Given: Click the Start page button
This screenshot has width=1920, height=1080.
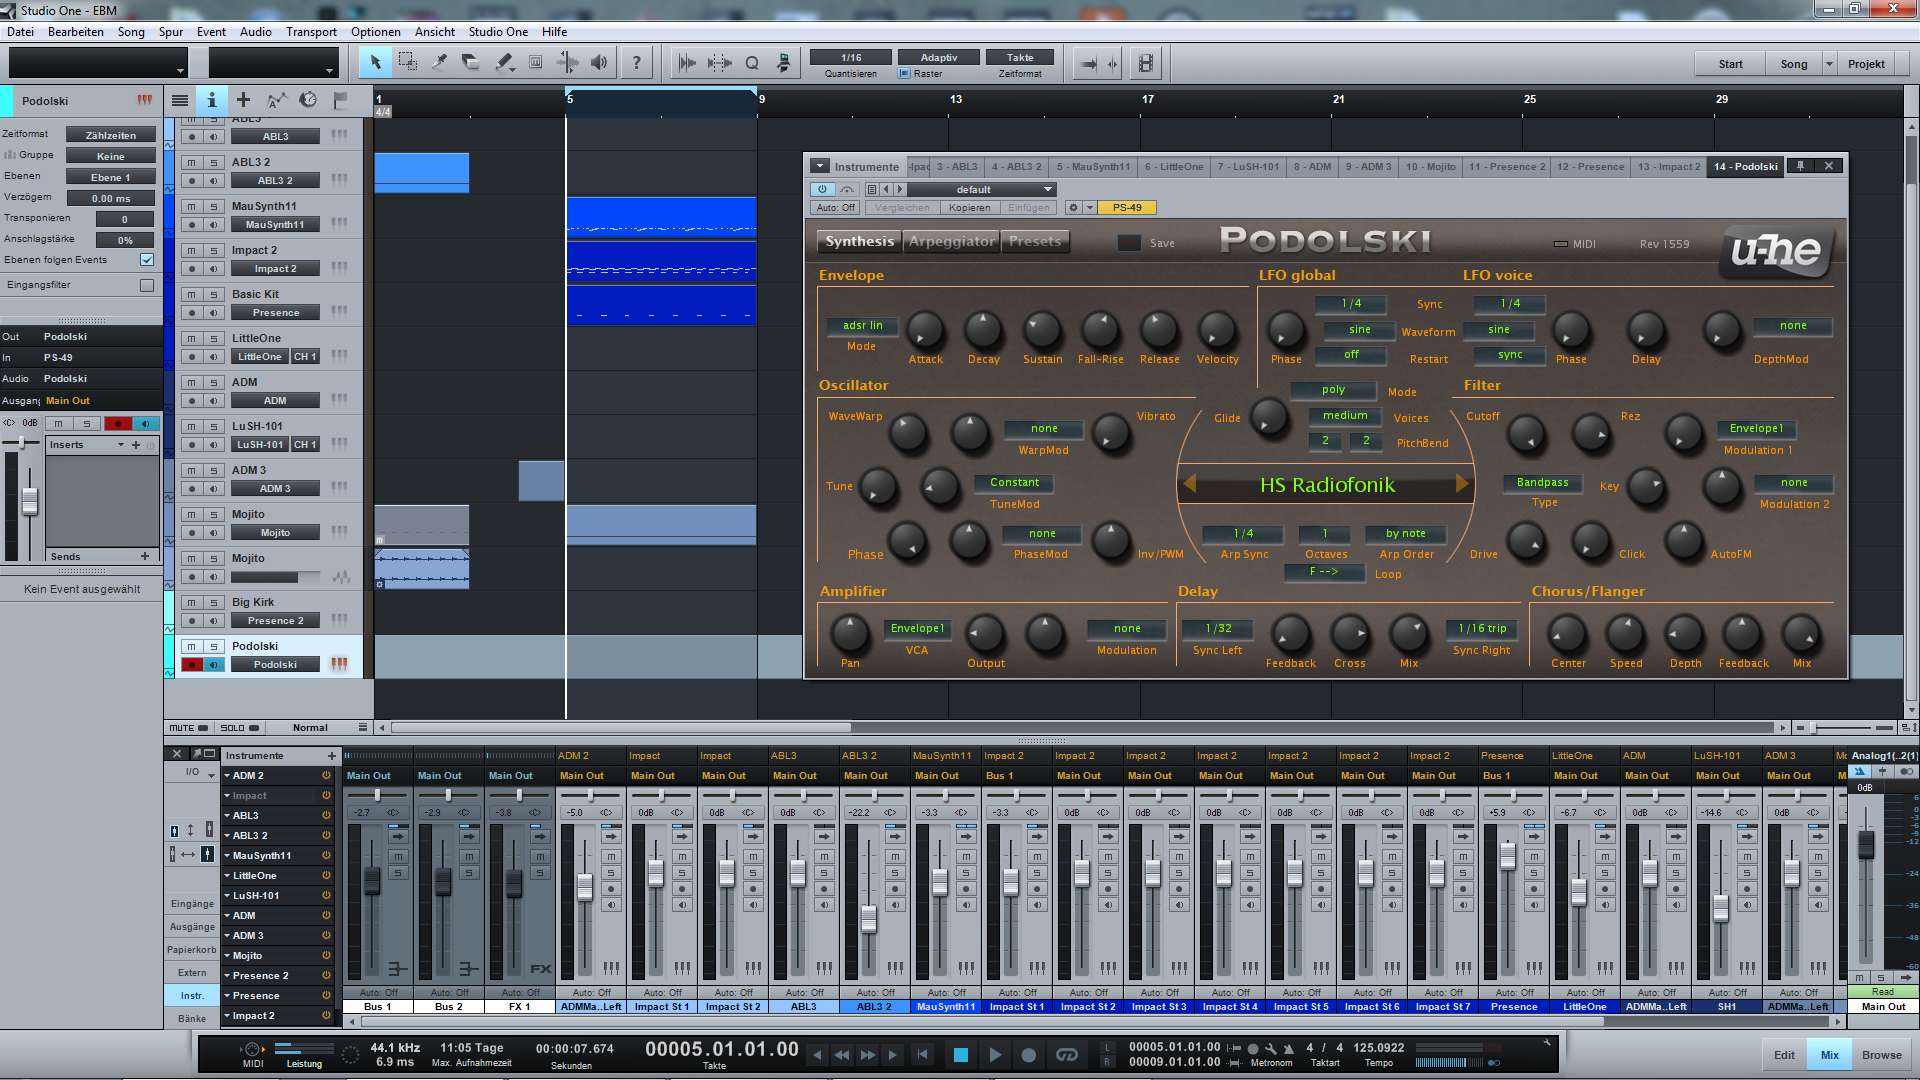Looking at the screenshot, I should pyautogui.click(x=1730, y=63).
